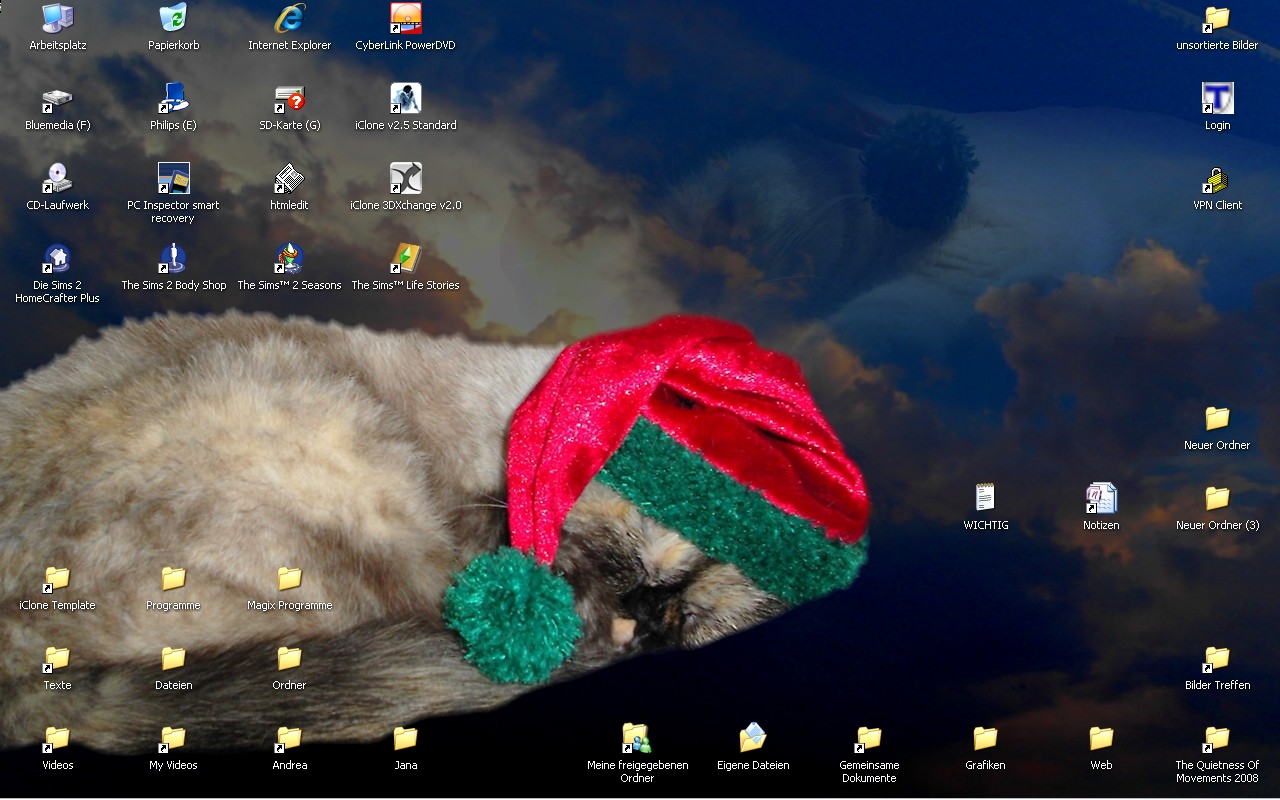Click the SD-Karte (G) drive icon
The width and height of the screenshot is (1280, 800).
(x=289, y=99)
